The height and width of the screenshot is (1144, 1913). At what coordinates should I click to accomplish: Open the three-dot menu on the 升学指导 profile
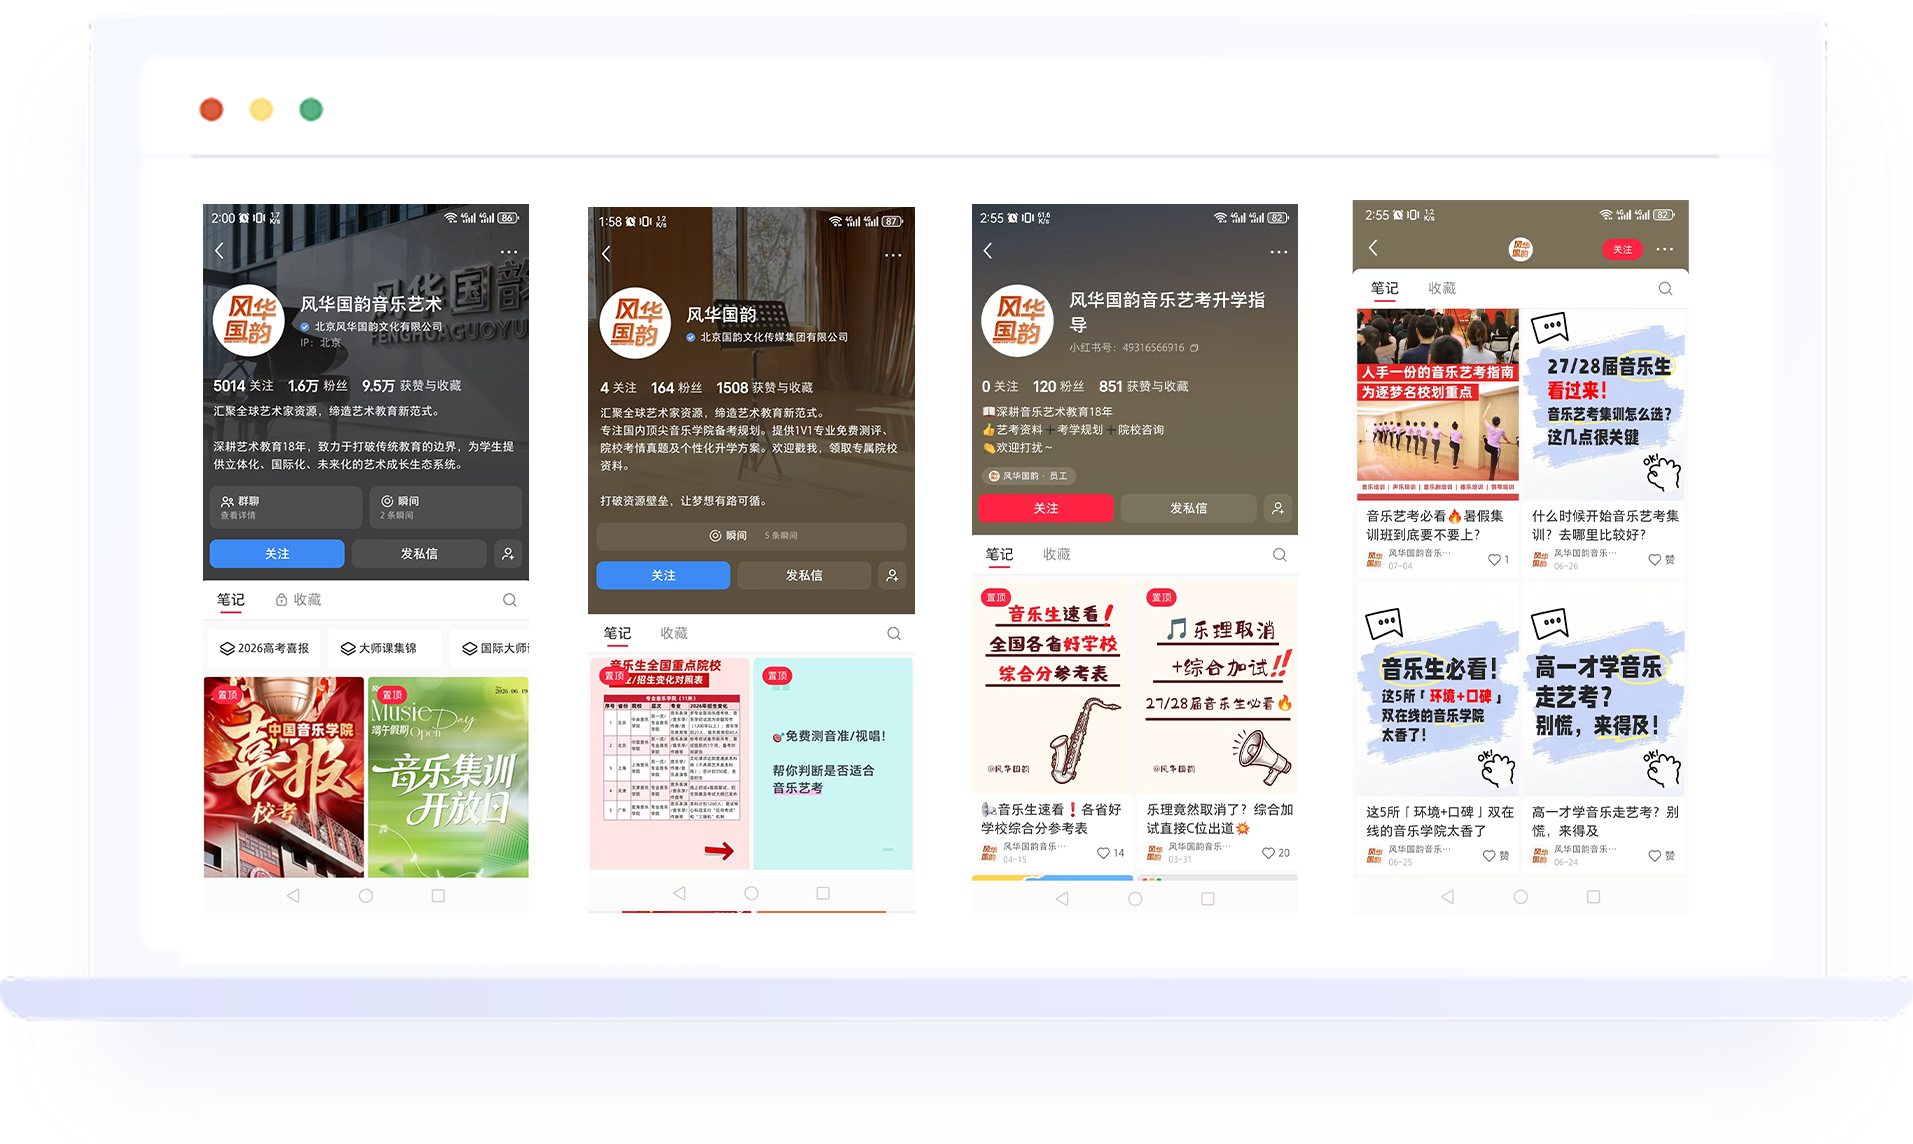click(x=1279, y=252)
